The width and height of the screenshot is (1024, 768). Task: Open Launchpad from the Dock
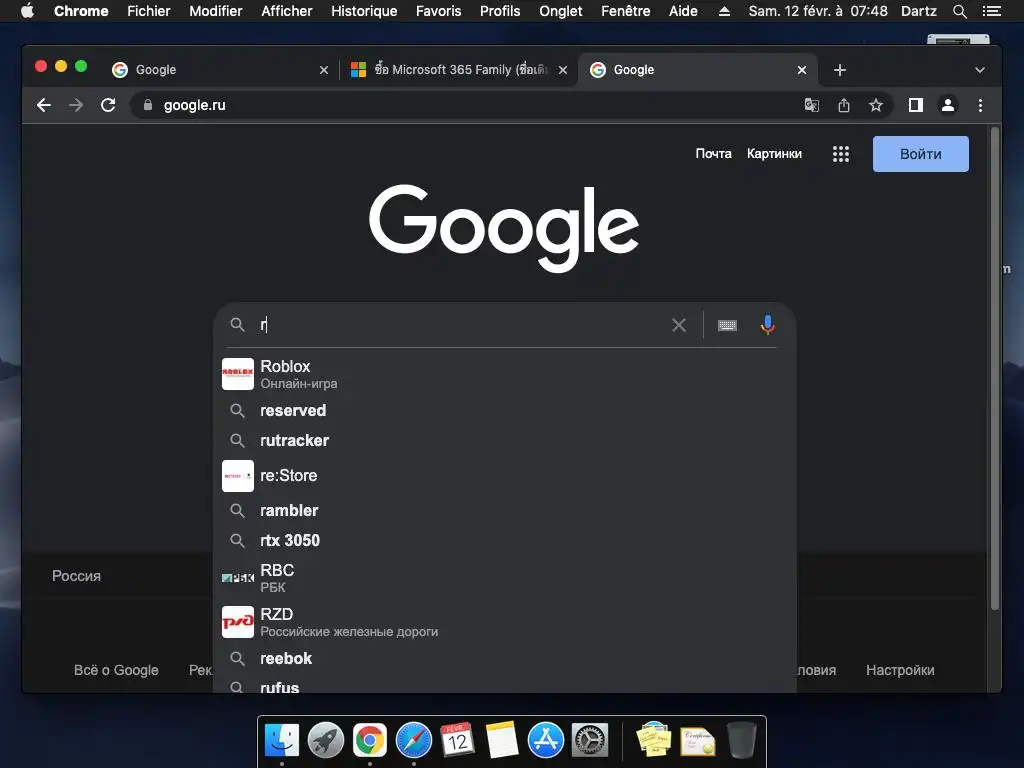(x=326, y=740)
